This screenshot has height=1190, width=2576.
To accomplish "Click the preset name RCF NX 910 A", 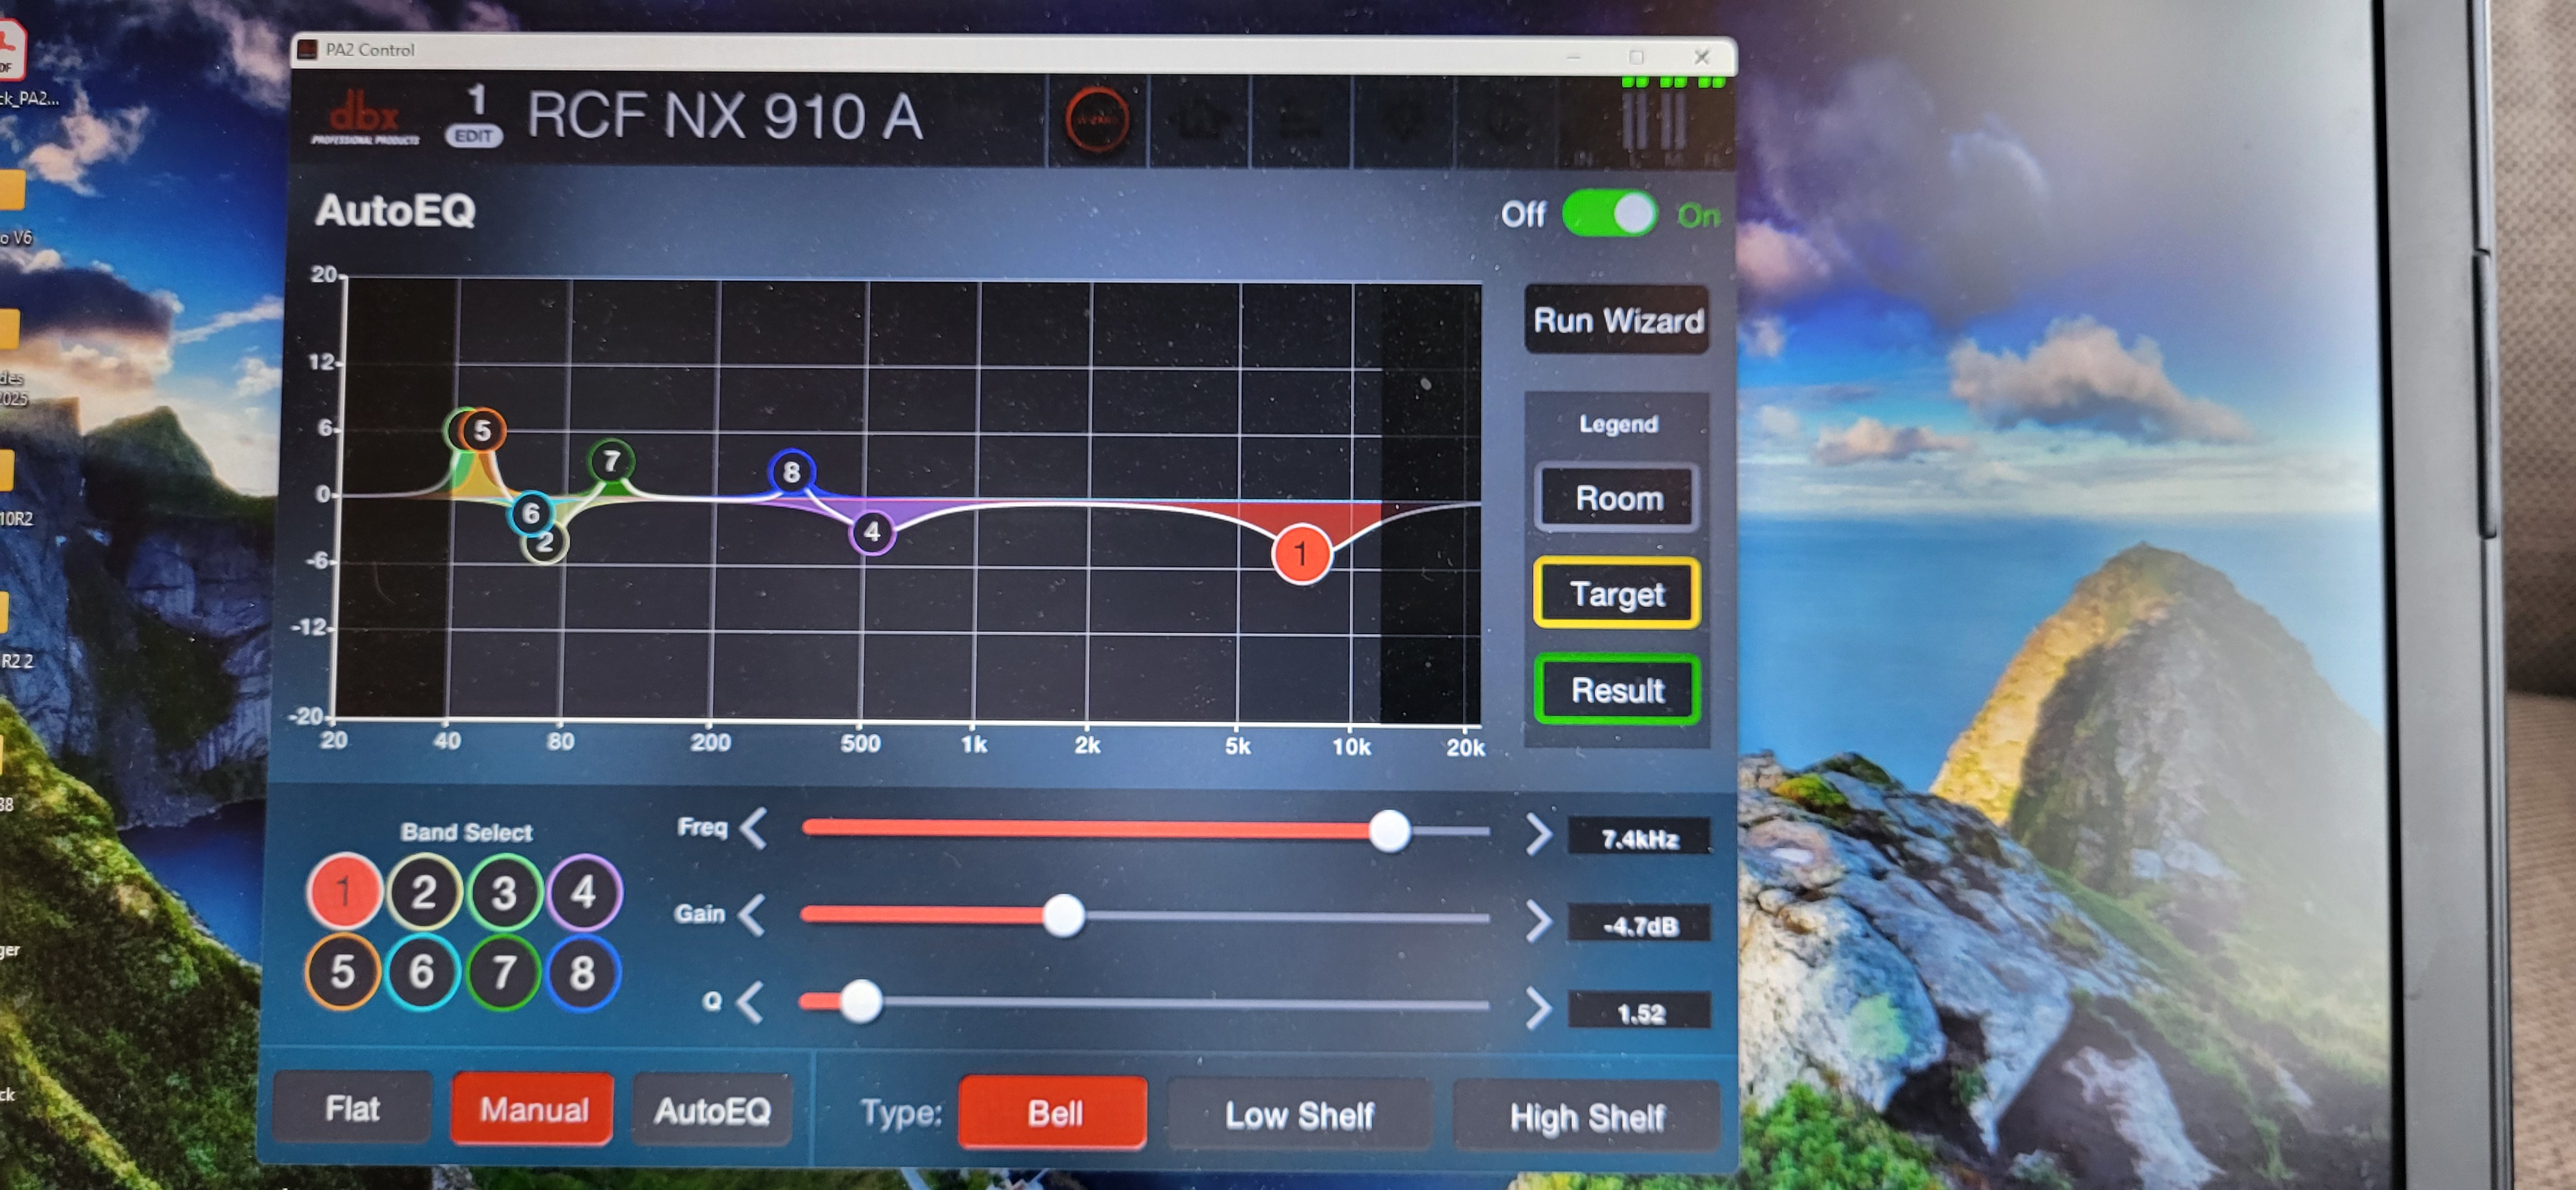I will 724,116.
